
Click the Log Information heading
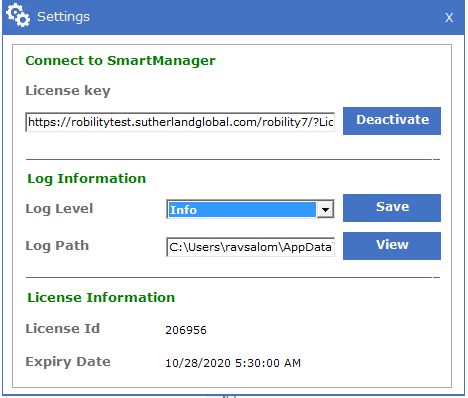[x=87, y=179]
